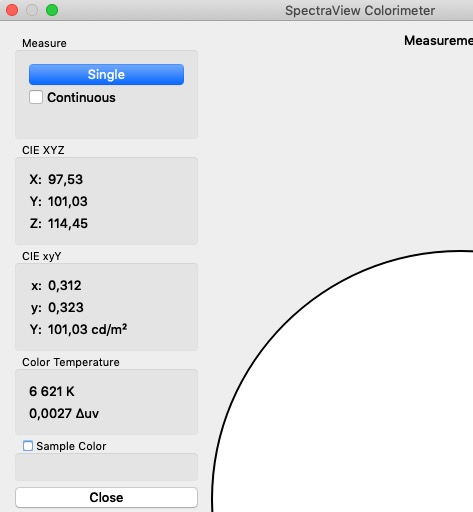The height and width of the screenshot is (512, 473).
Task: Select the X value 97,53
Action: pos(65,179)
